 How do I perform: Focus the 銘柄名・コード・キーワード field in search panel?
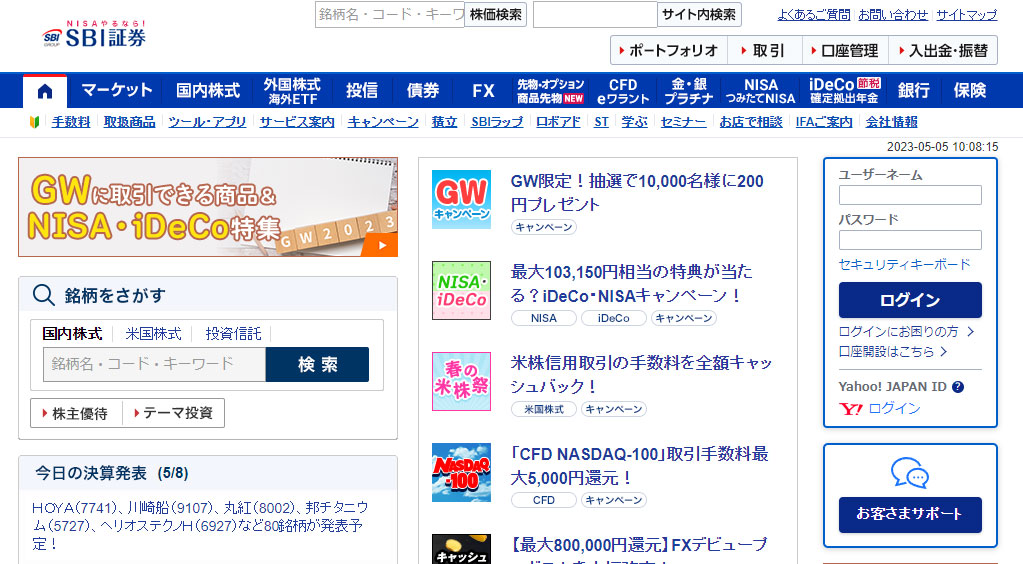155,364
